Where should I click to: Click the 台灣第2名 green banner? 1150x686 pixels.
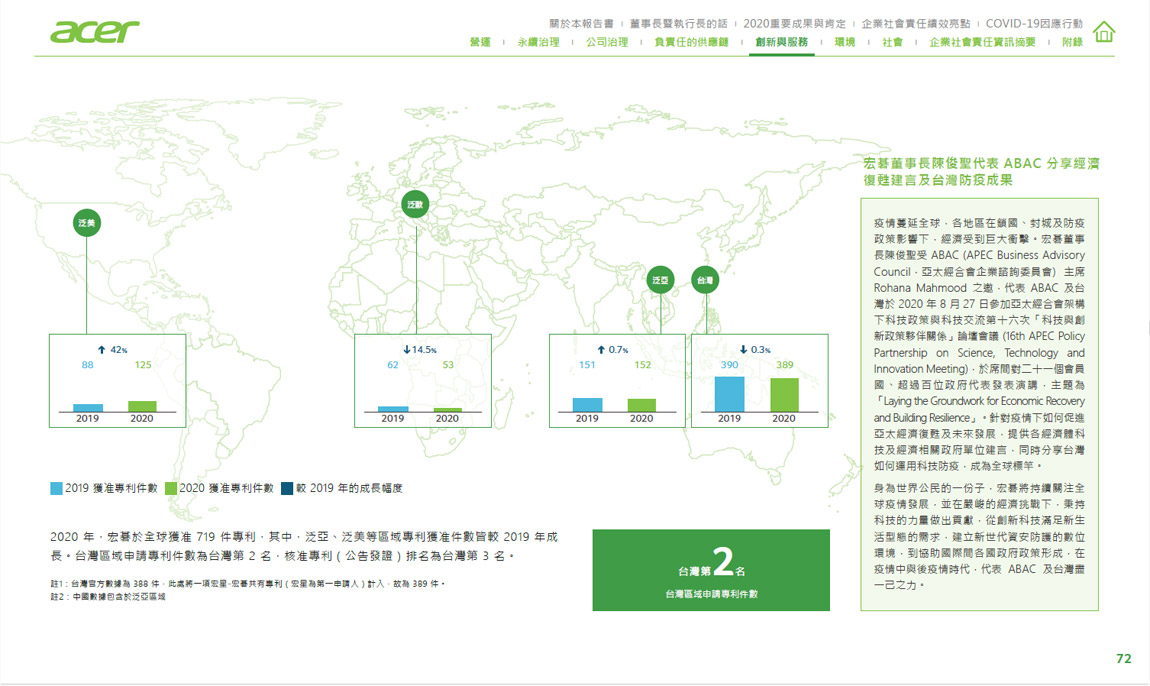711,570
